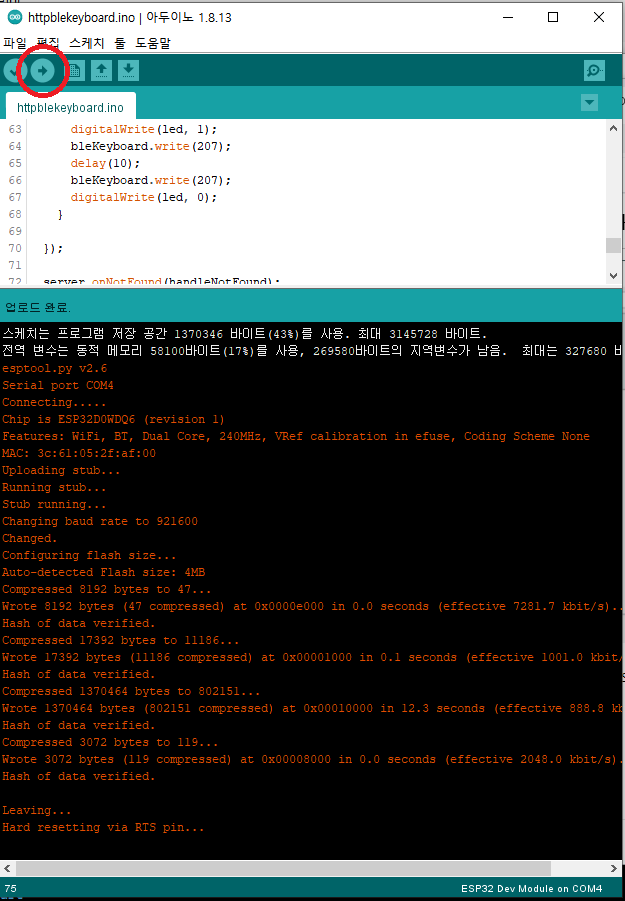Image resolution: width=625 pixels, height=901 pixels.
Task: Click the }); code on line 70
Action: click(53, 249)
